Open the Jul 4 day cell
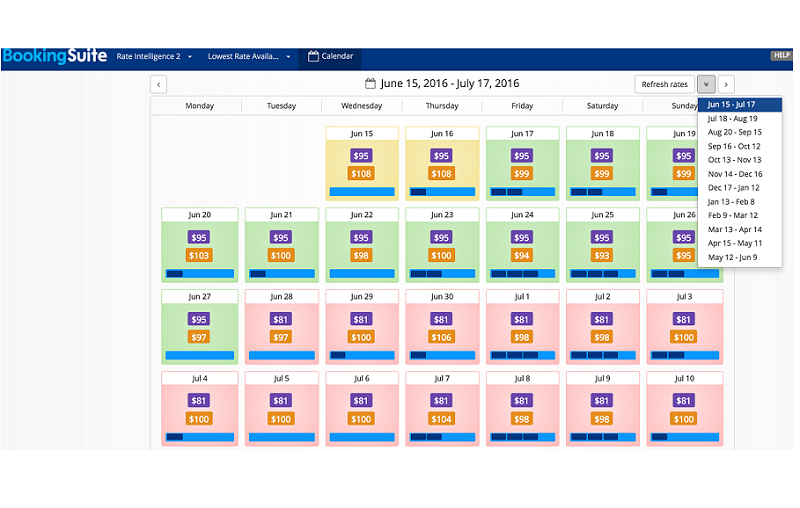This screenshot has height=508, width=800. coord(200,408)
